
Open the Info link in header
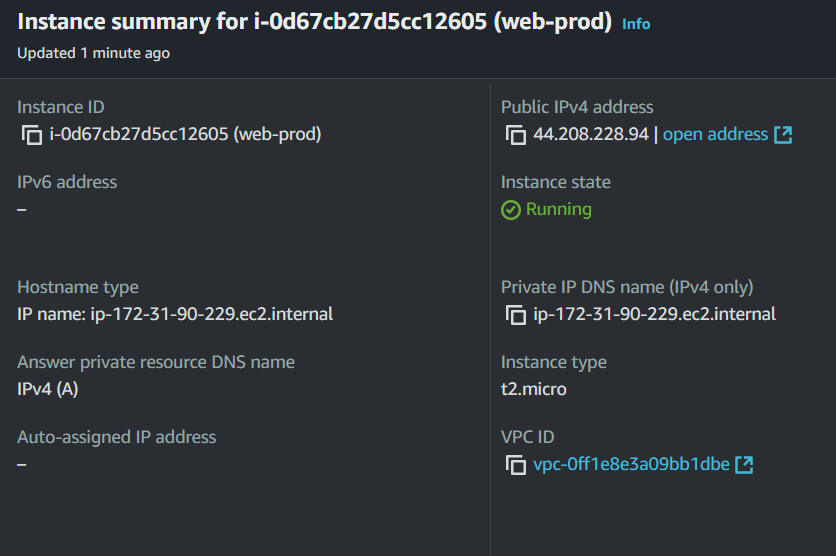pyautogui.click(x=636, y=24)
